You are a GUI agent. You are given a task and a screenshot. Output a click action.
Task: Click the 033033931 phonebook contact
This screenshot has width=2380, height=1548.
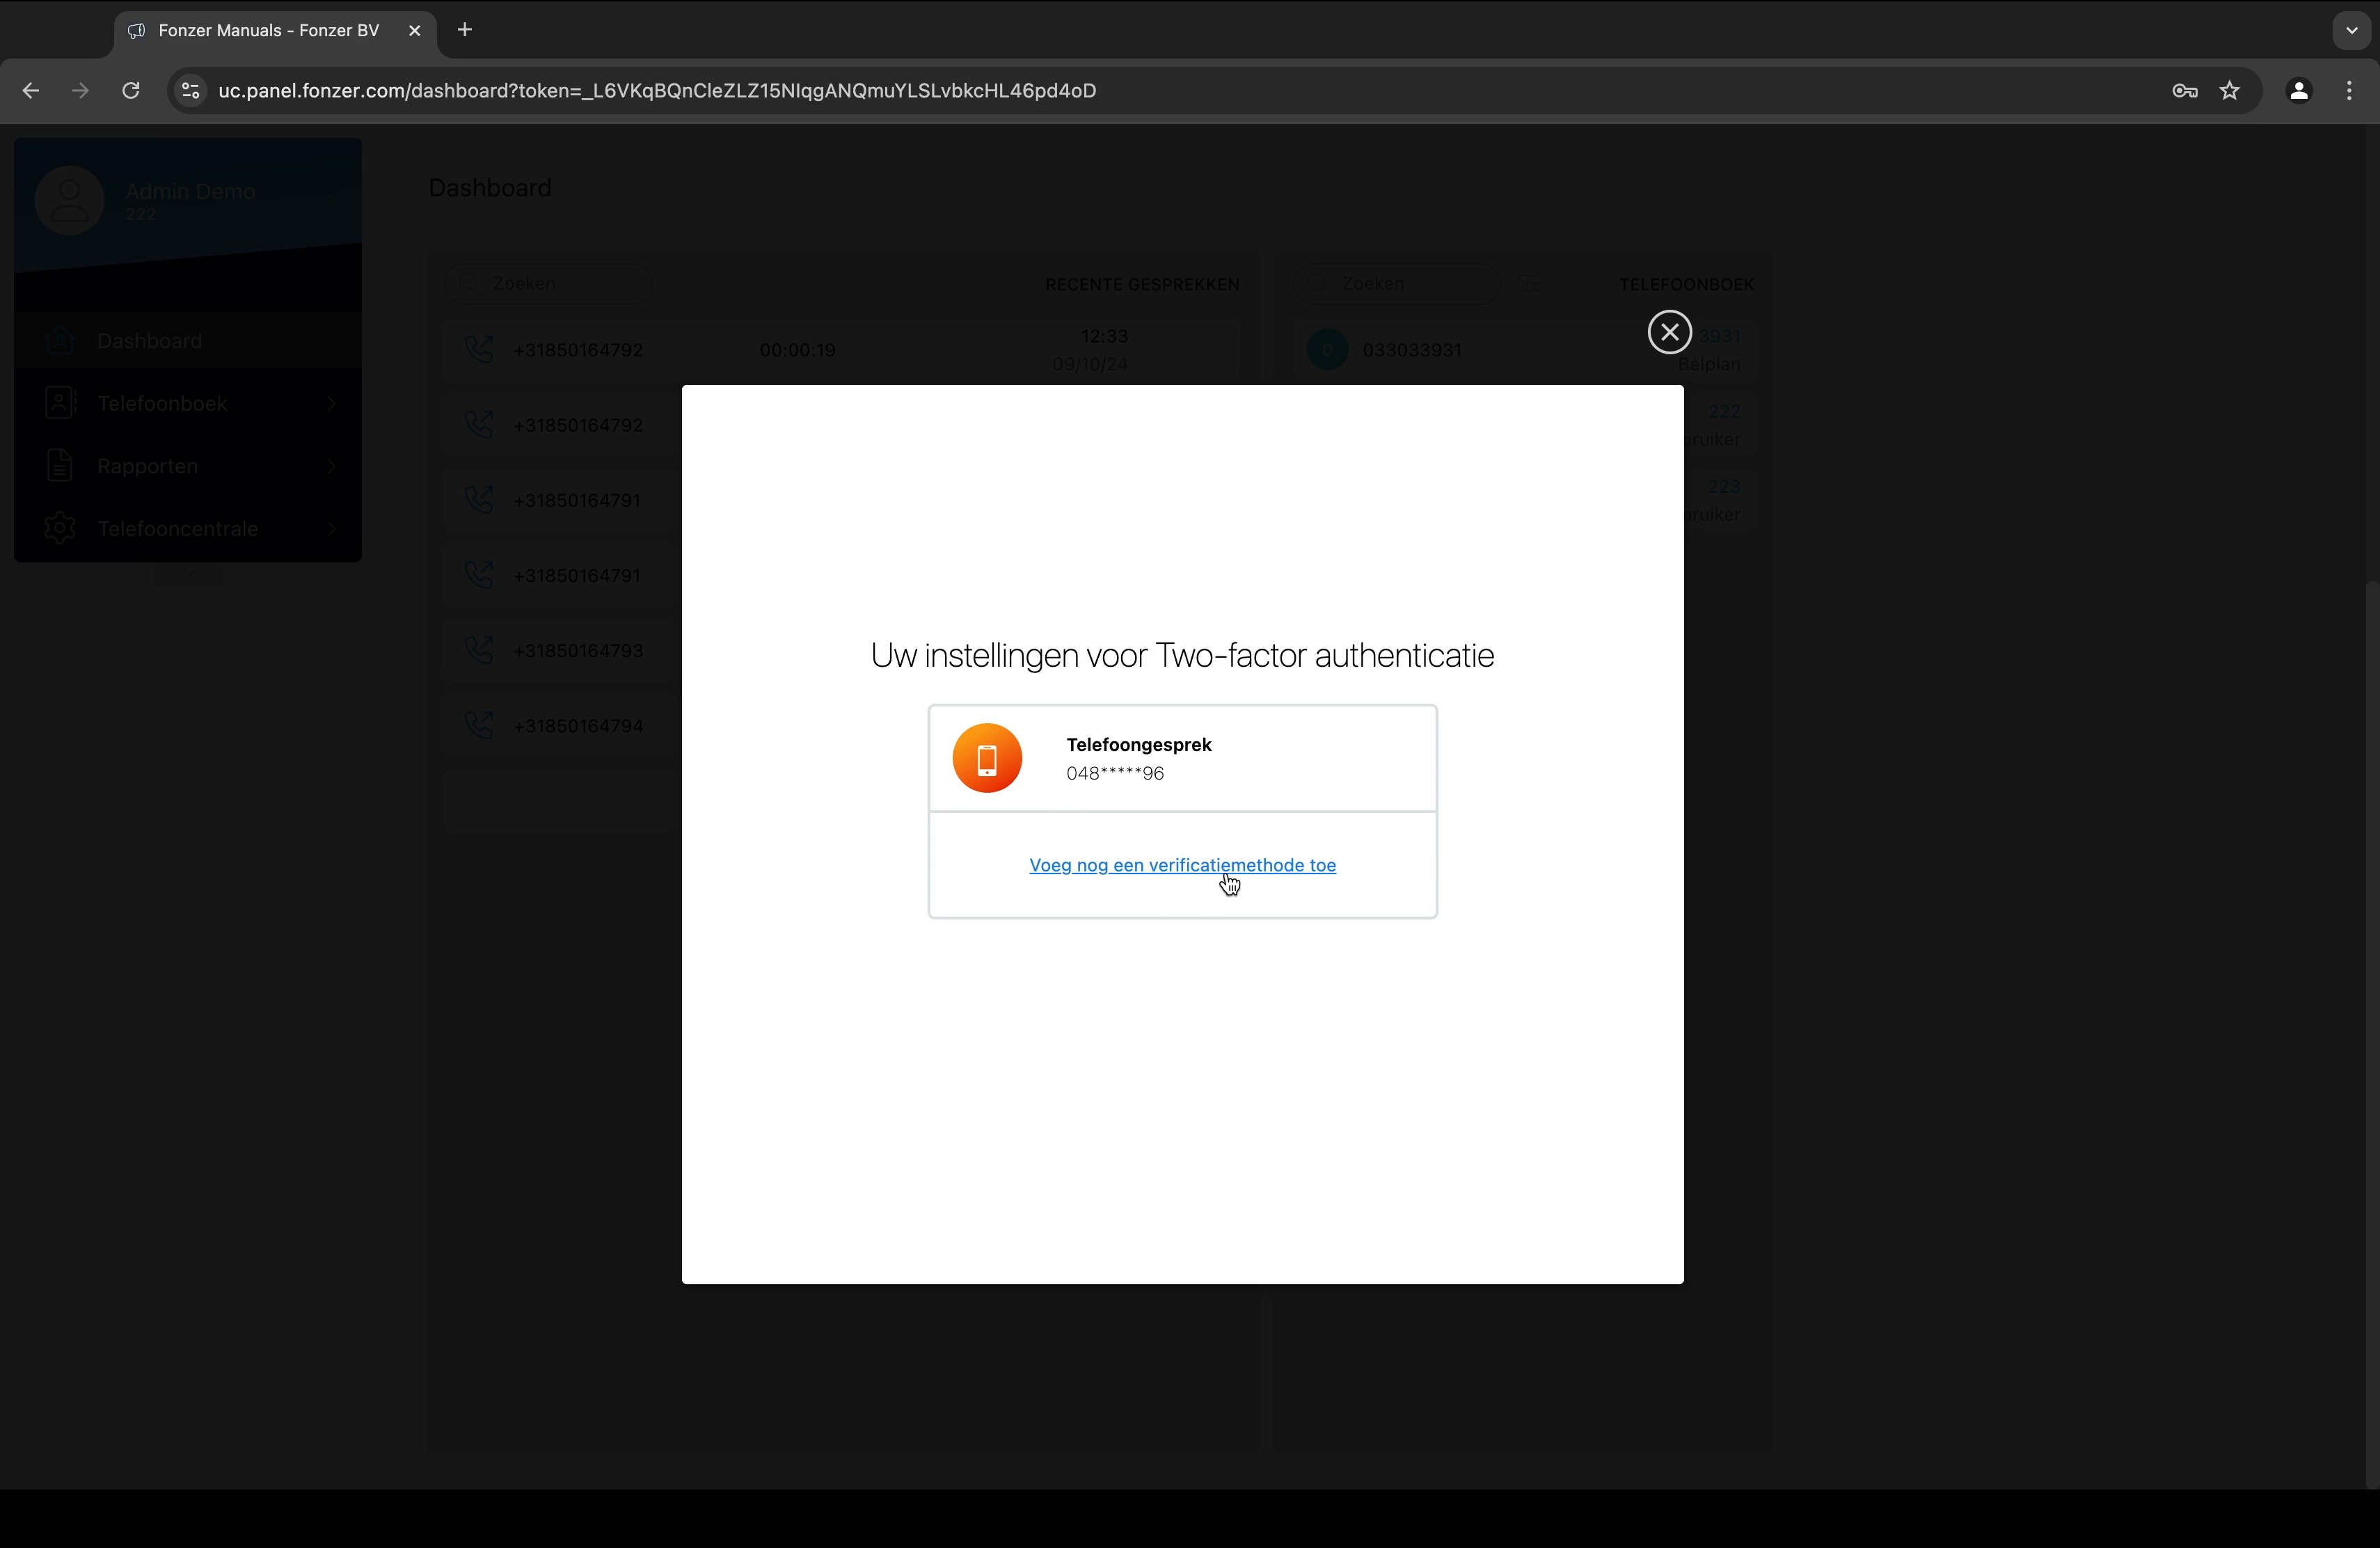[x=1411, y=350]
